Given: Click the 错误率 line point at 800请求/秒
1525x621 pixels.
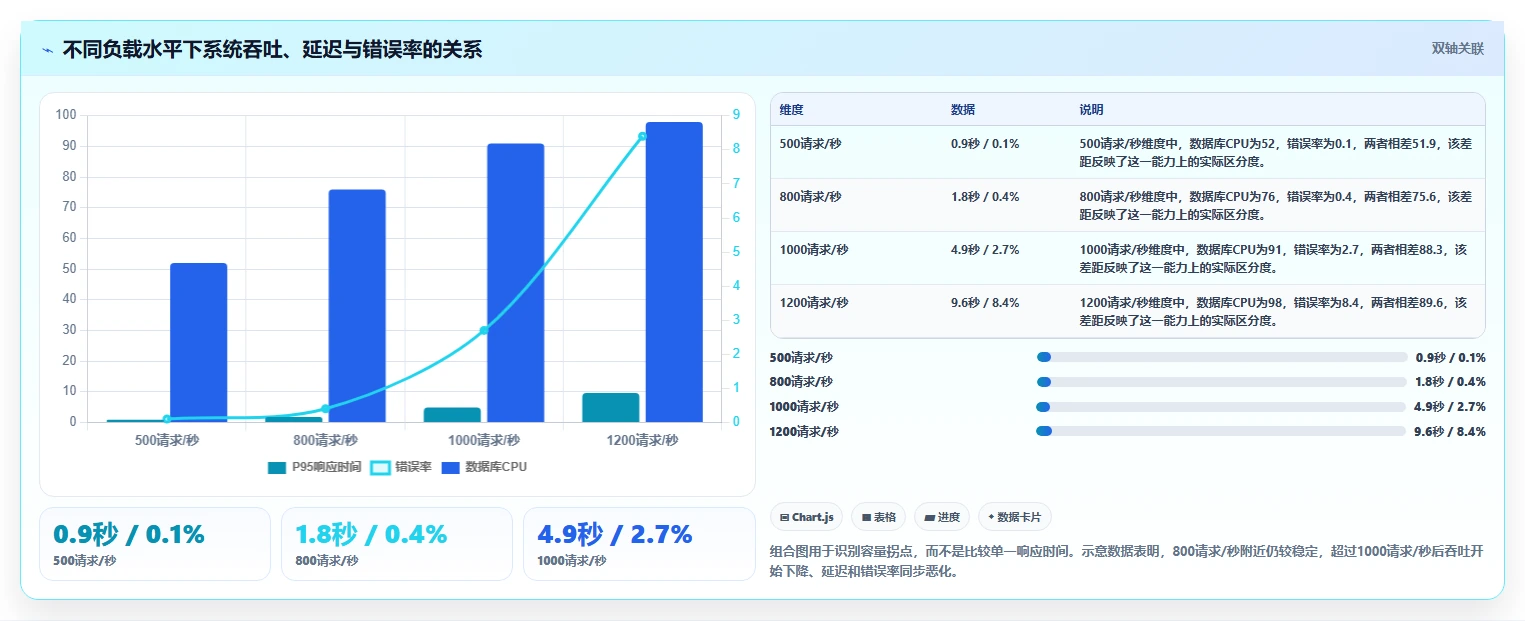Looking at the screenshot, I should (x=325, y=408).
